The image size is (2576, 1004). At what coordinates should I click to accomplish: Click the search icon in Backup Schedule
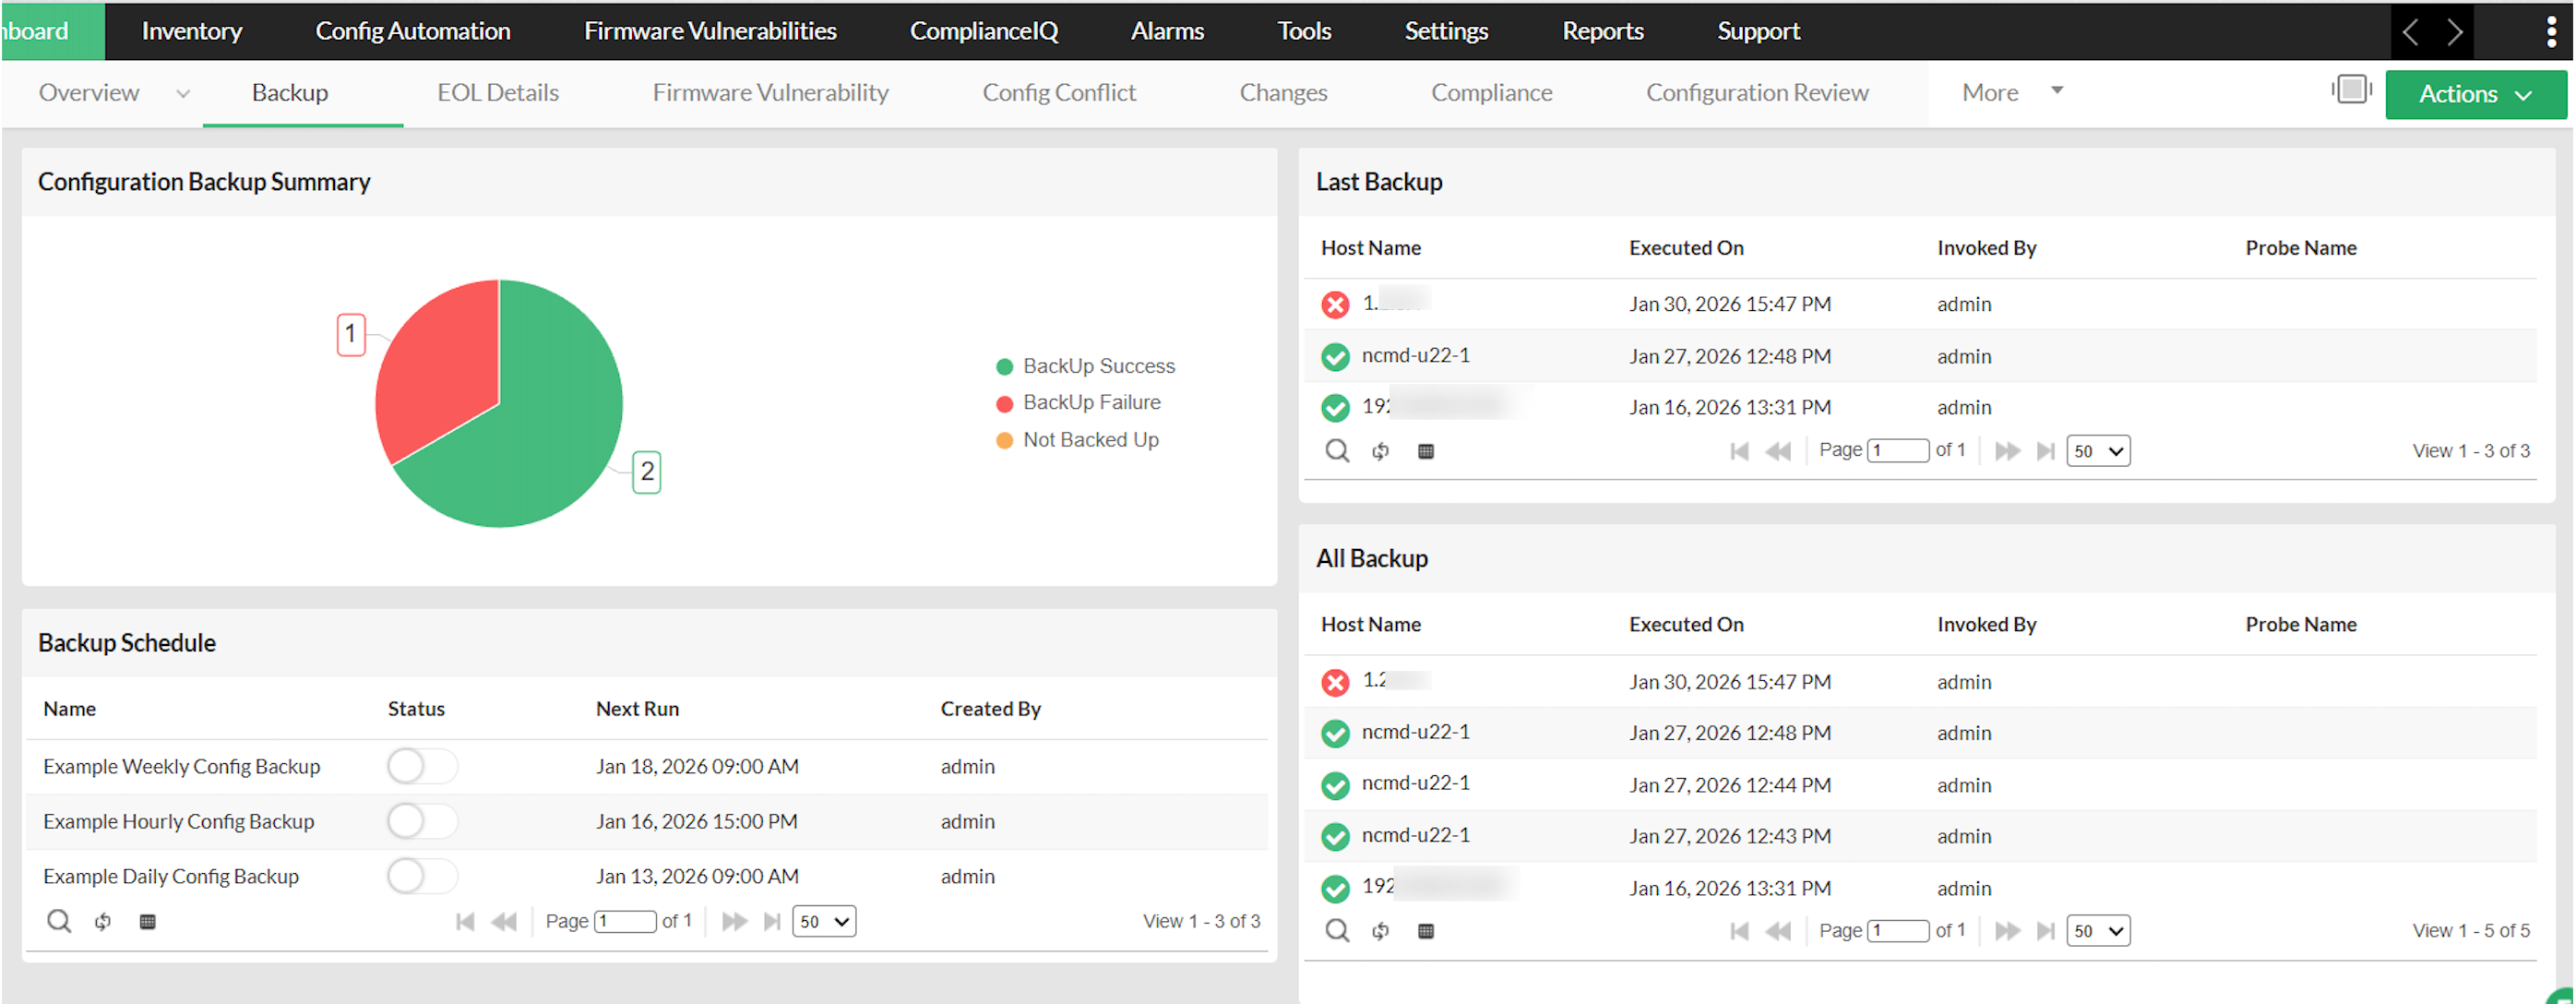(x=60, y=921)
